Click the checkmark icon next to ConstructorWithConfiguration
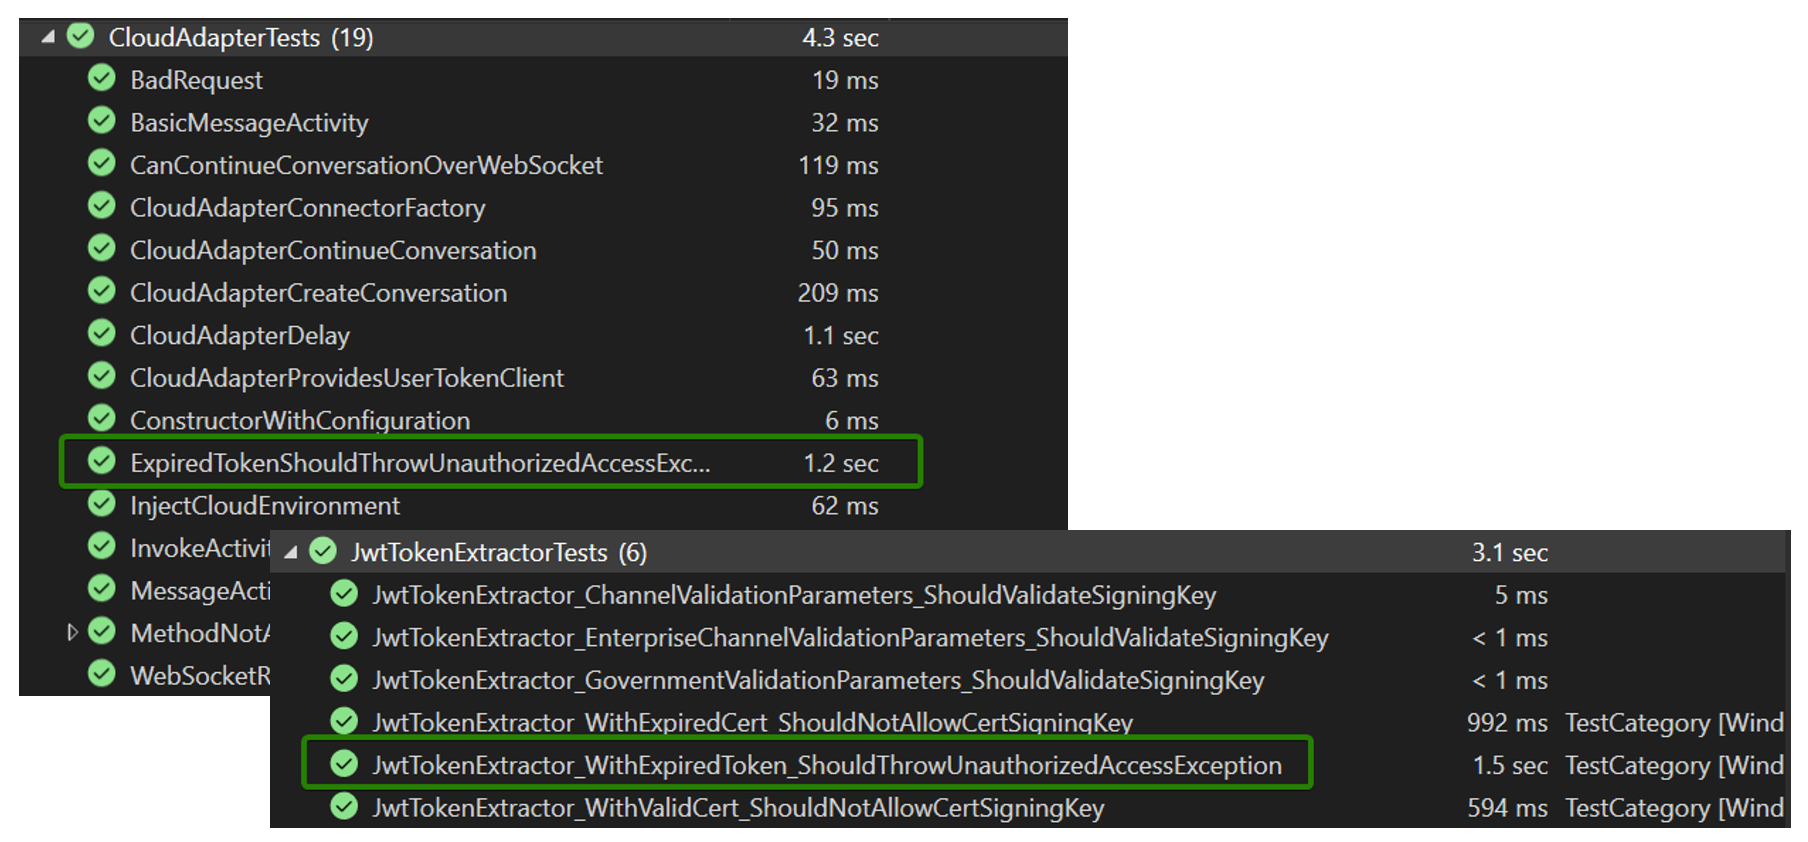Viewport: 1808px width, 842px height. 101,418
